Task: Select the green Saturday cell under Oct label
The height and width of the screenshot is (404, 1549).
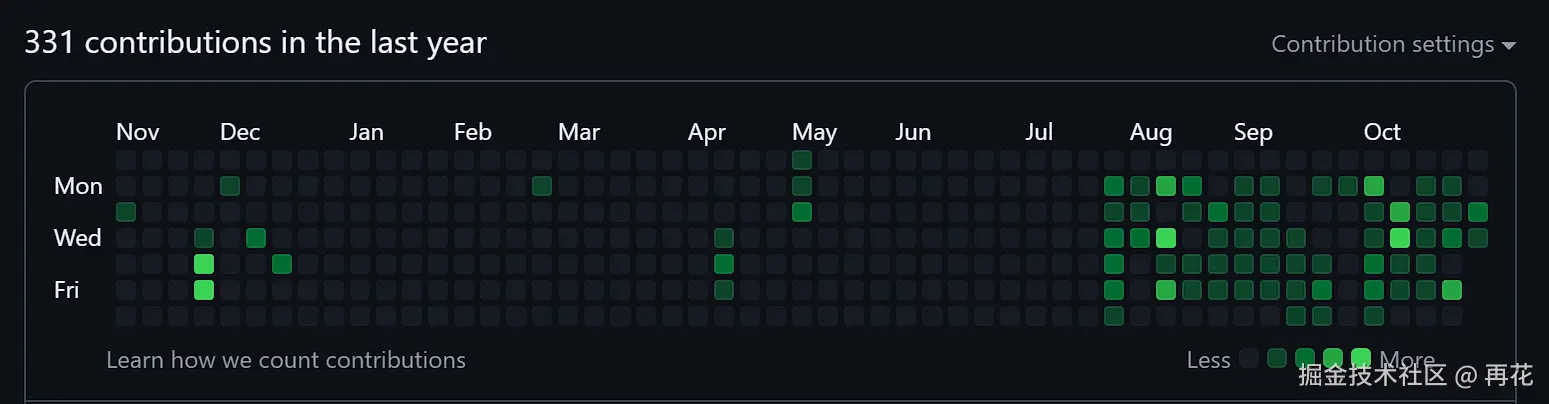Action: point(1374,316)
